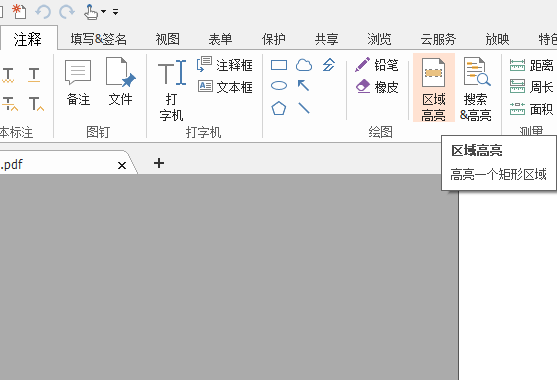Click the Undo arrow in quick access toolbar
This screenshot has height=380, width=557.
coord(43,12)
